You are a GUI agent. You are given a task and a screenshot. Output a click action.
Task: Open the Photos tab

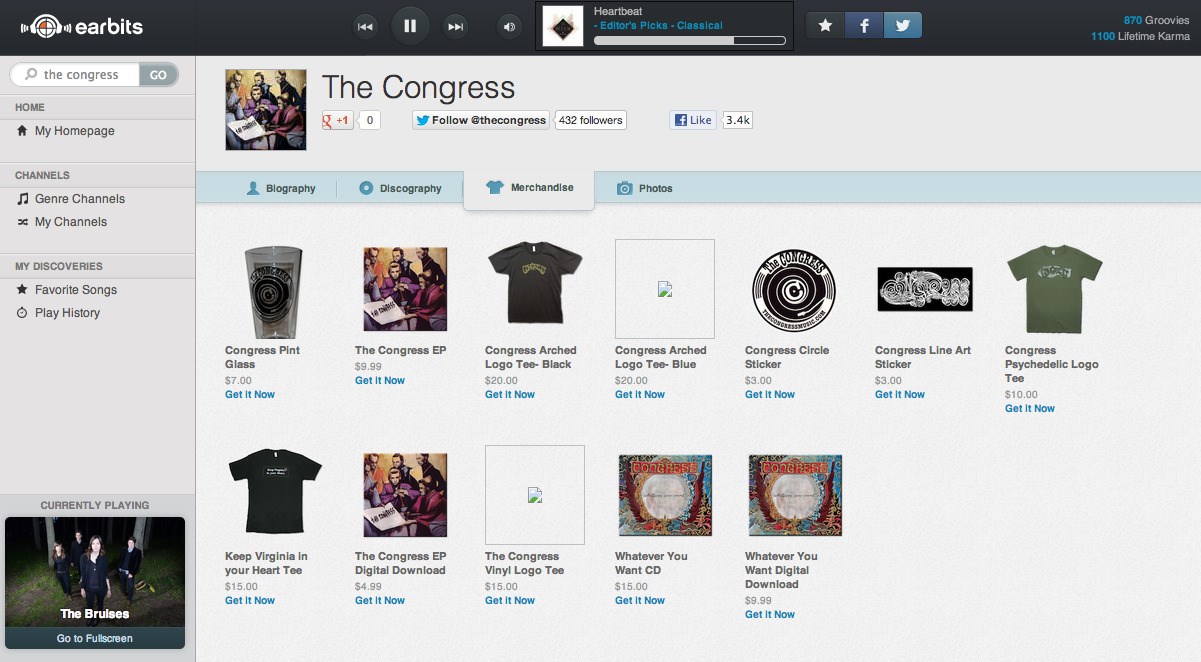pos(645,188)
